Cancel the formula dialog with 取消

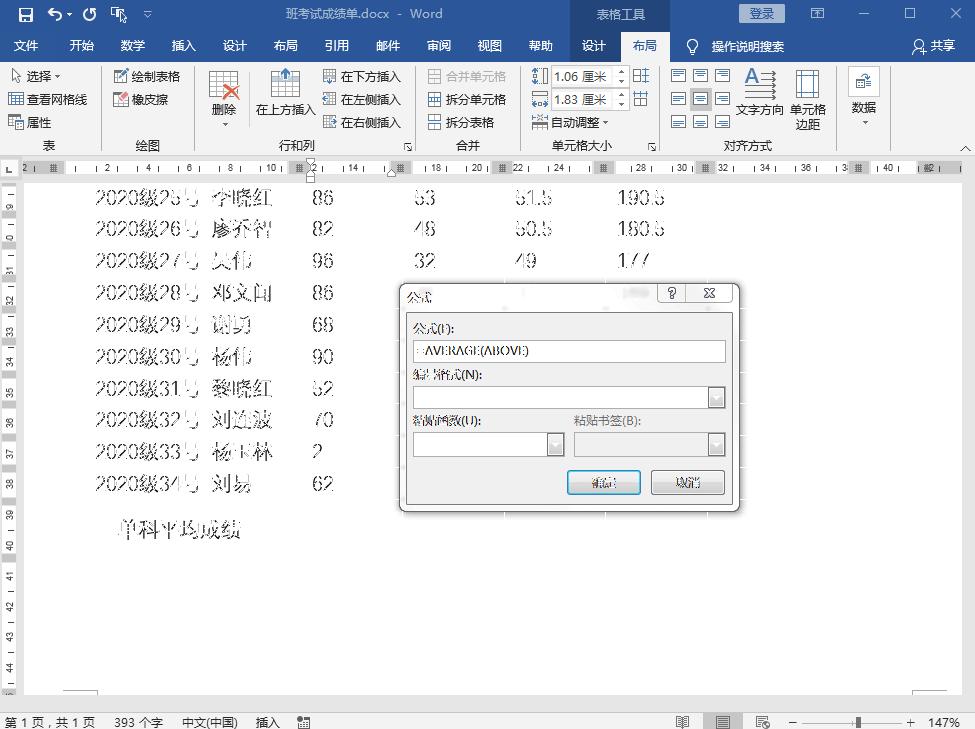[x=688, y=483]
